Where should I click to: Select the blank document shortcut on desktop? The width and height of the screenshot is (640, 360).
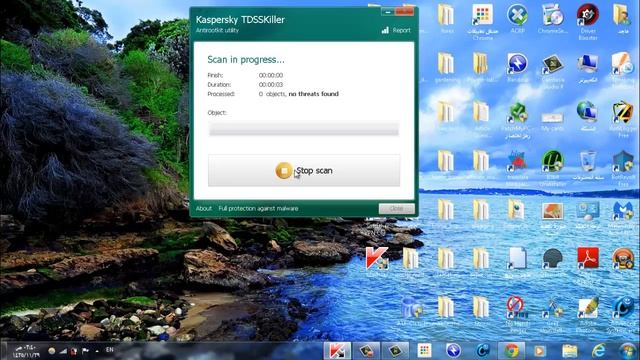click(517, 258)
